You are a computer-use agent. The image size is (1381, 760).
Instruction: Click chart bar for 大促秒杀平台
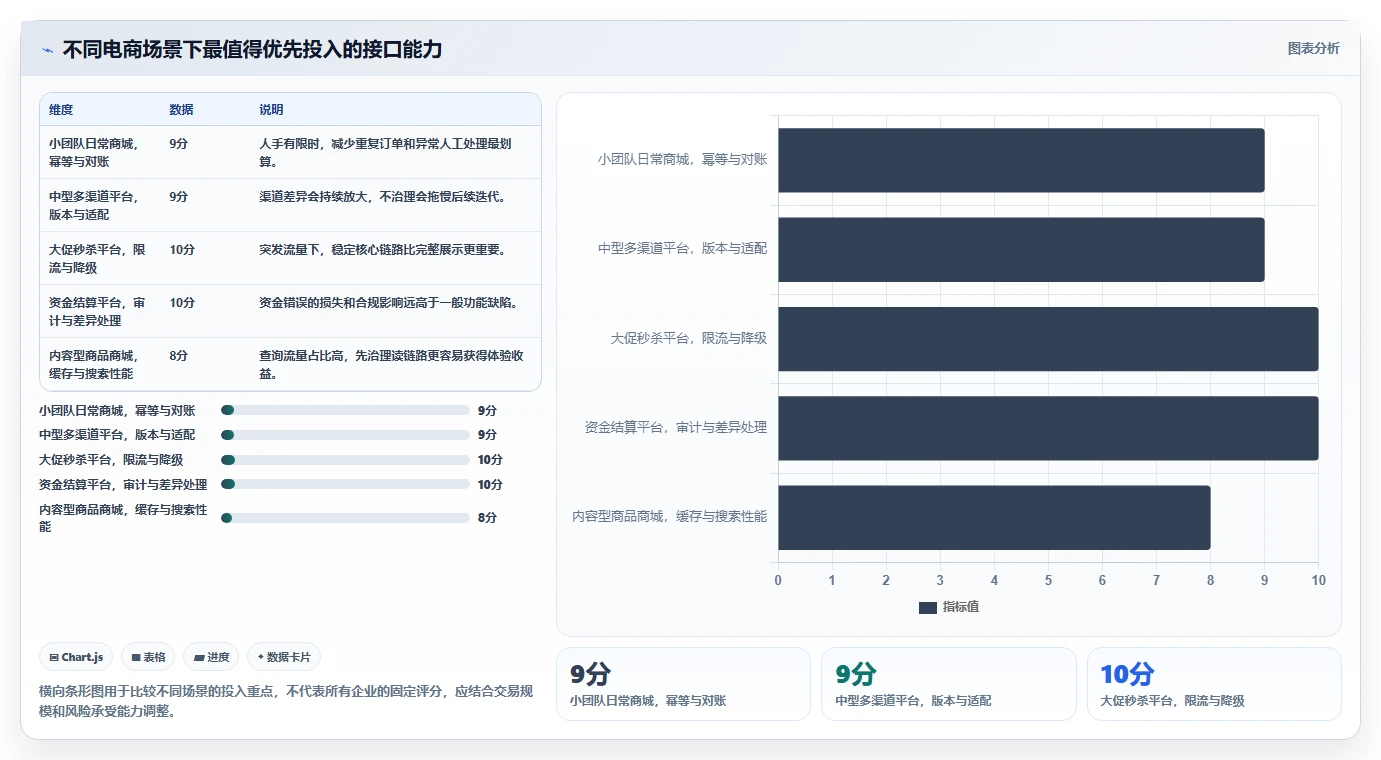click(x=1048, y=338)
